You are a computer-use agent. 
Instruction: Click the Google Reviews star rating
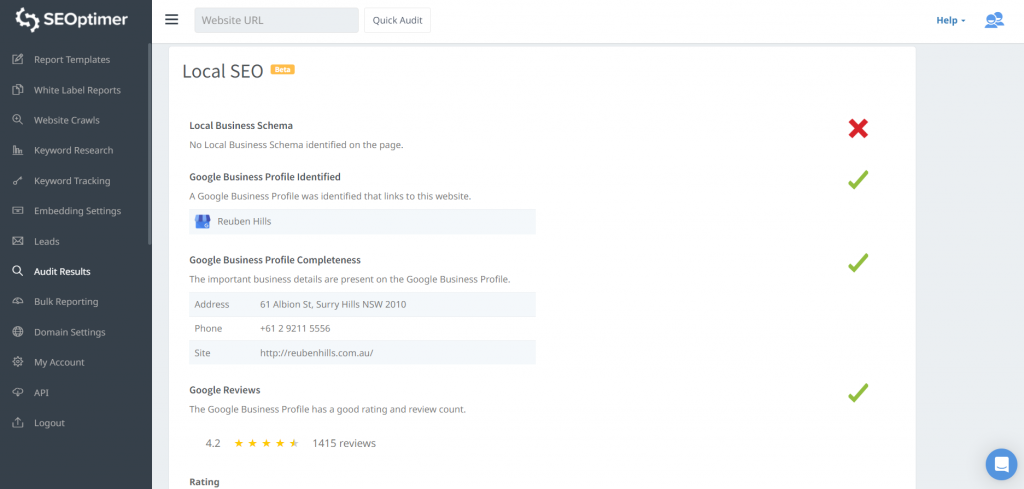coord(266,443)
